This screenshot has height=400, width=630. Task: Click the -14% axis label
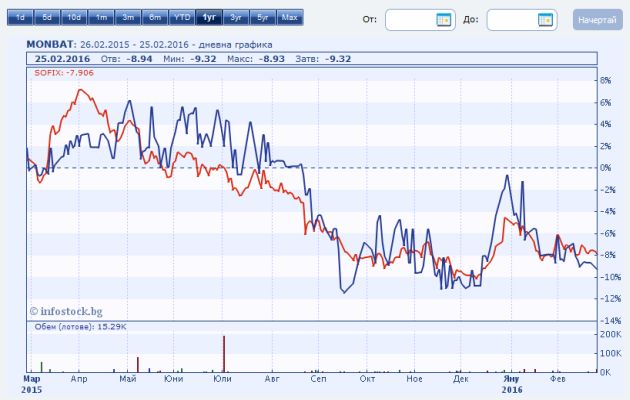(610, 320)
